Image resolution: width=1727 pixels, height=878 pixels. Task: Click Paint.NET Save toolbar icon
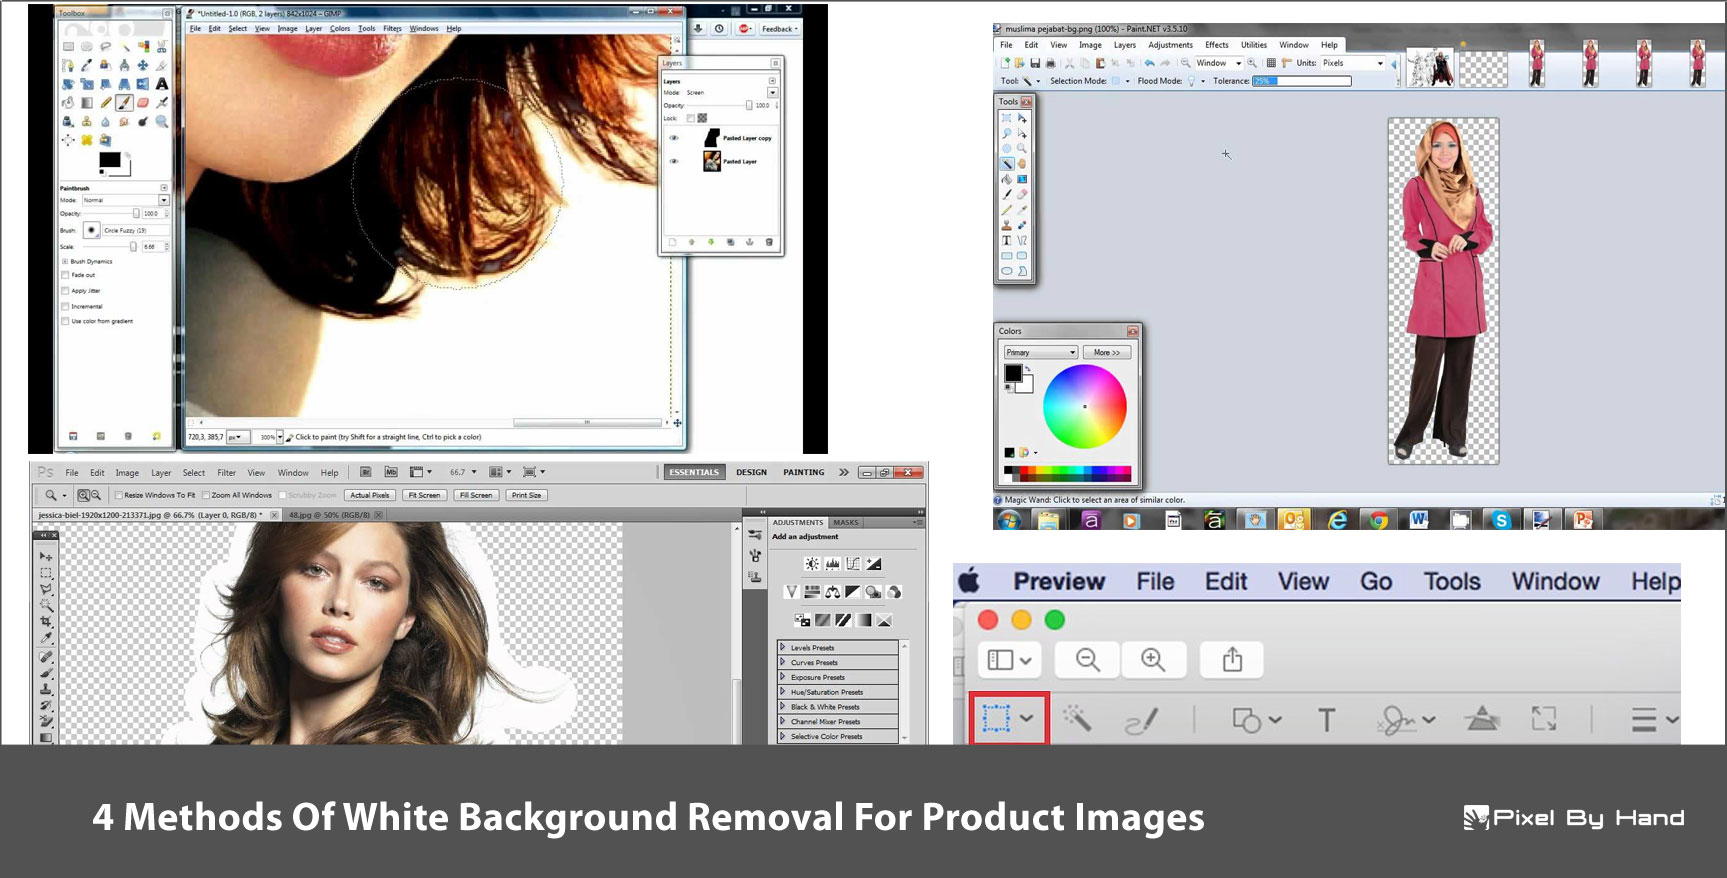(x=1035, y=63)
